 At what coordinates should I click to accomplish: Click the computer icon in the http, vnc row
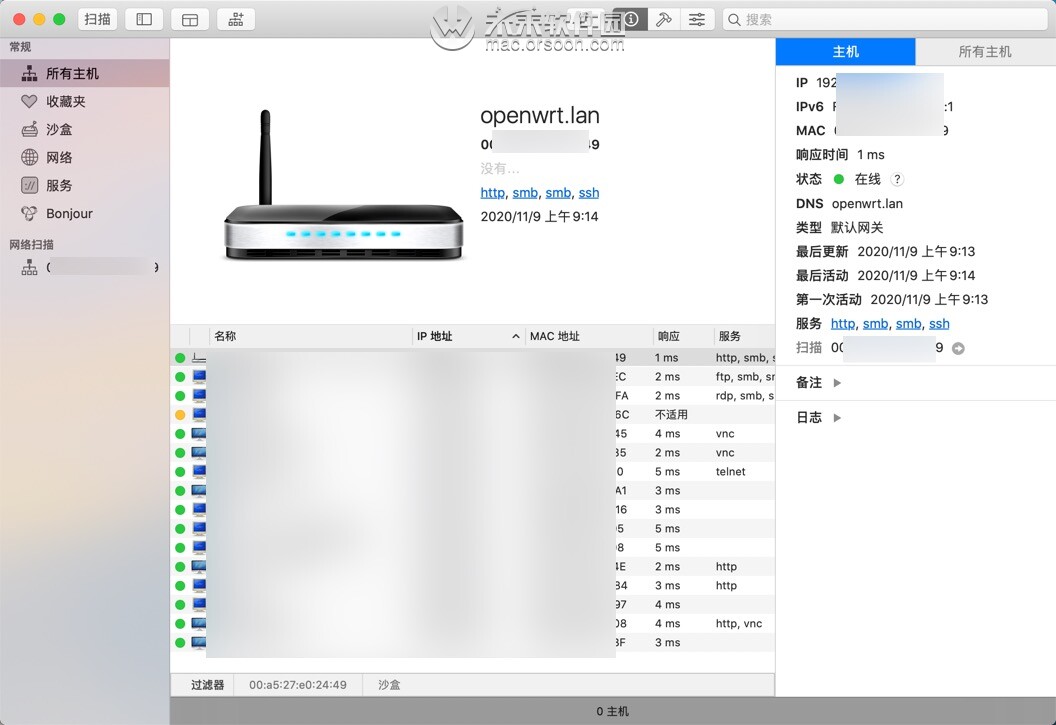point(199,623)
